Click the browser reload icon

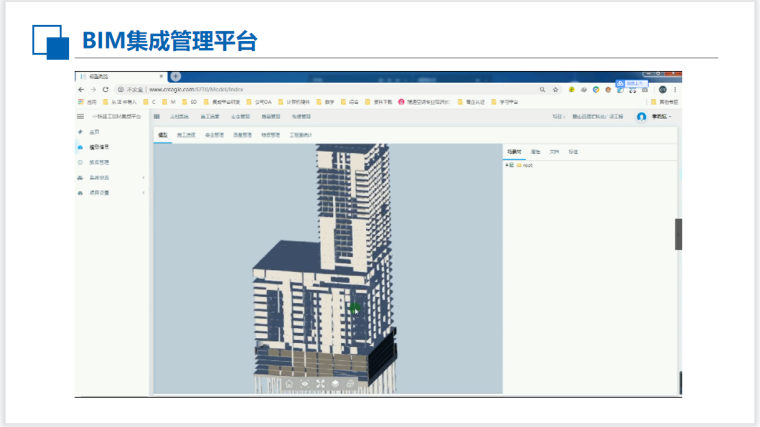pyautogui.click(x=105, y=89)
